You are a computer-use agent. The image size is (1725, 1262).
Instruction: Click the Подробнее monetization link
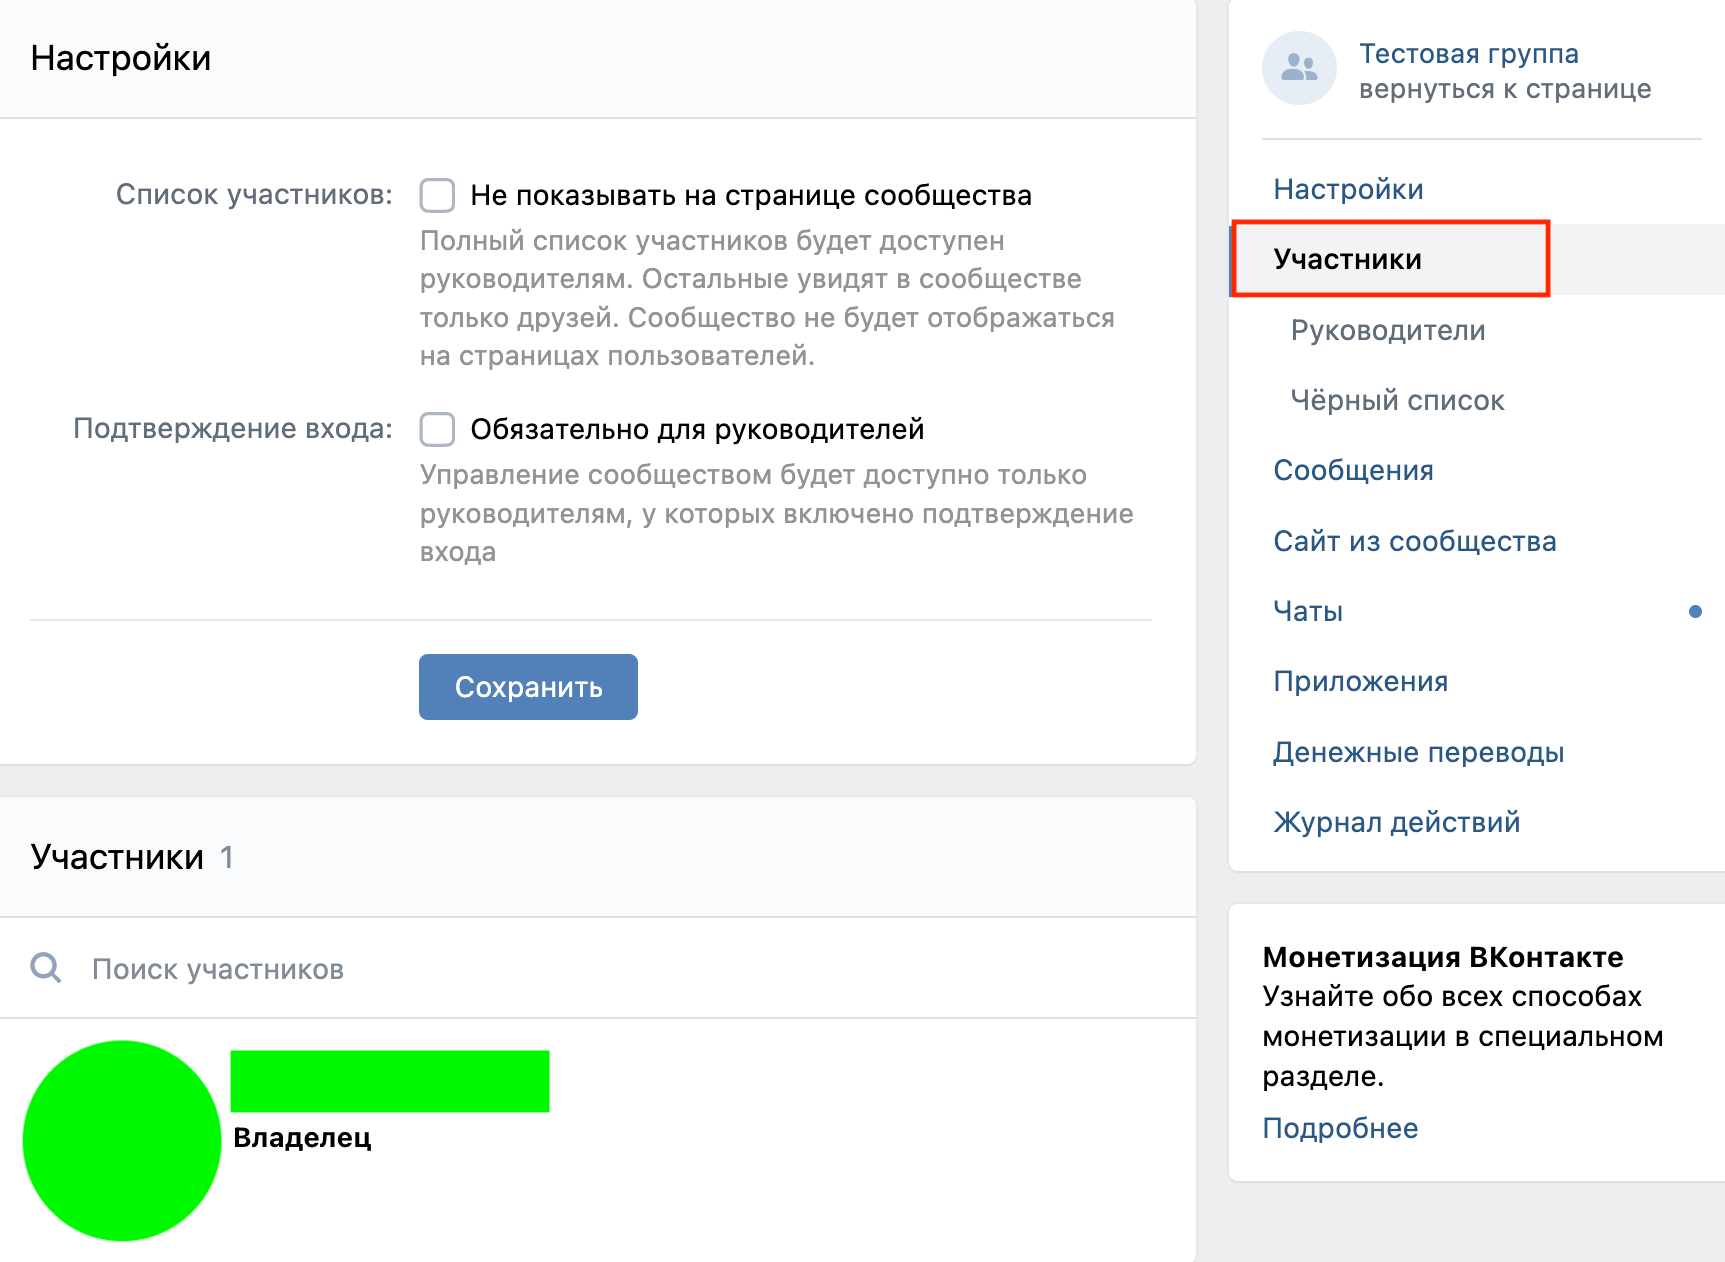coord(1340,1128)
